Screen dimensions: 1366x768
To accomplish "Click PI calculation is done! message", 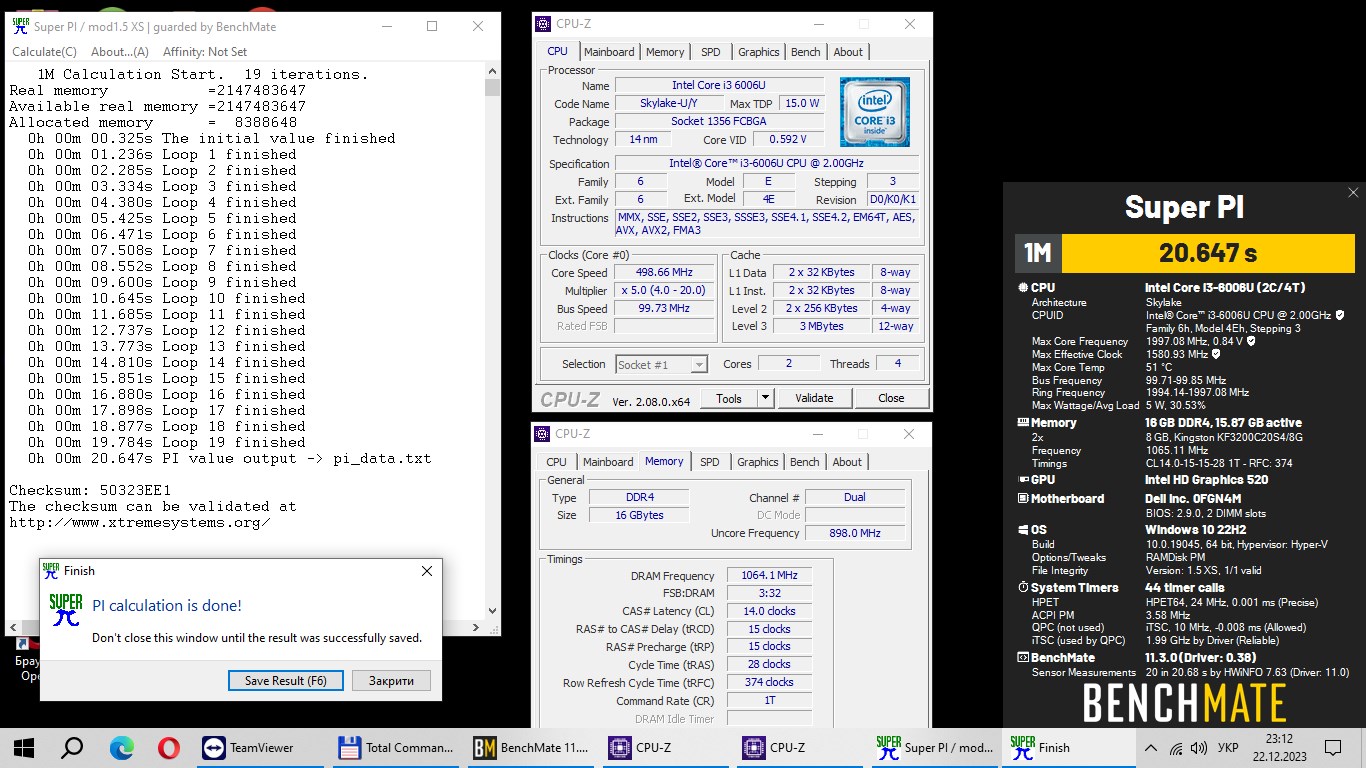I will (167, 605).
